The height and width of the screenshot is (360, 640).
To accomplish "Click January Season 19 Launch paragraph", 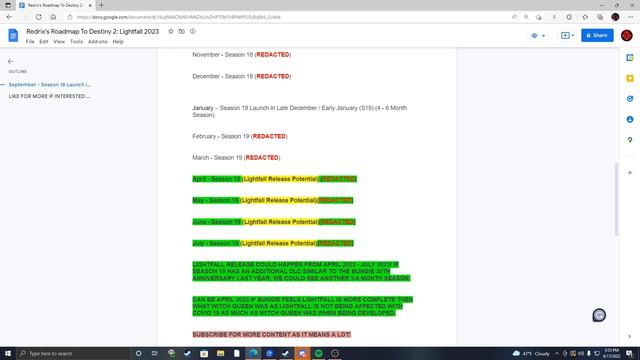I will click(x=300, y=111).
